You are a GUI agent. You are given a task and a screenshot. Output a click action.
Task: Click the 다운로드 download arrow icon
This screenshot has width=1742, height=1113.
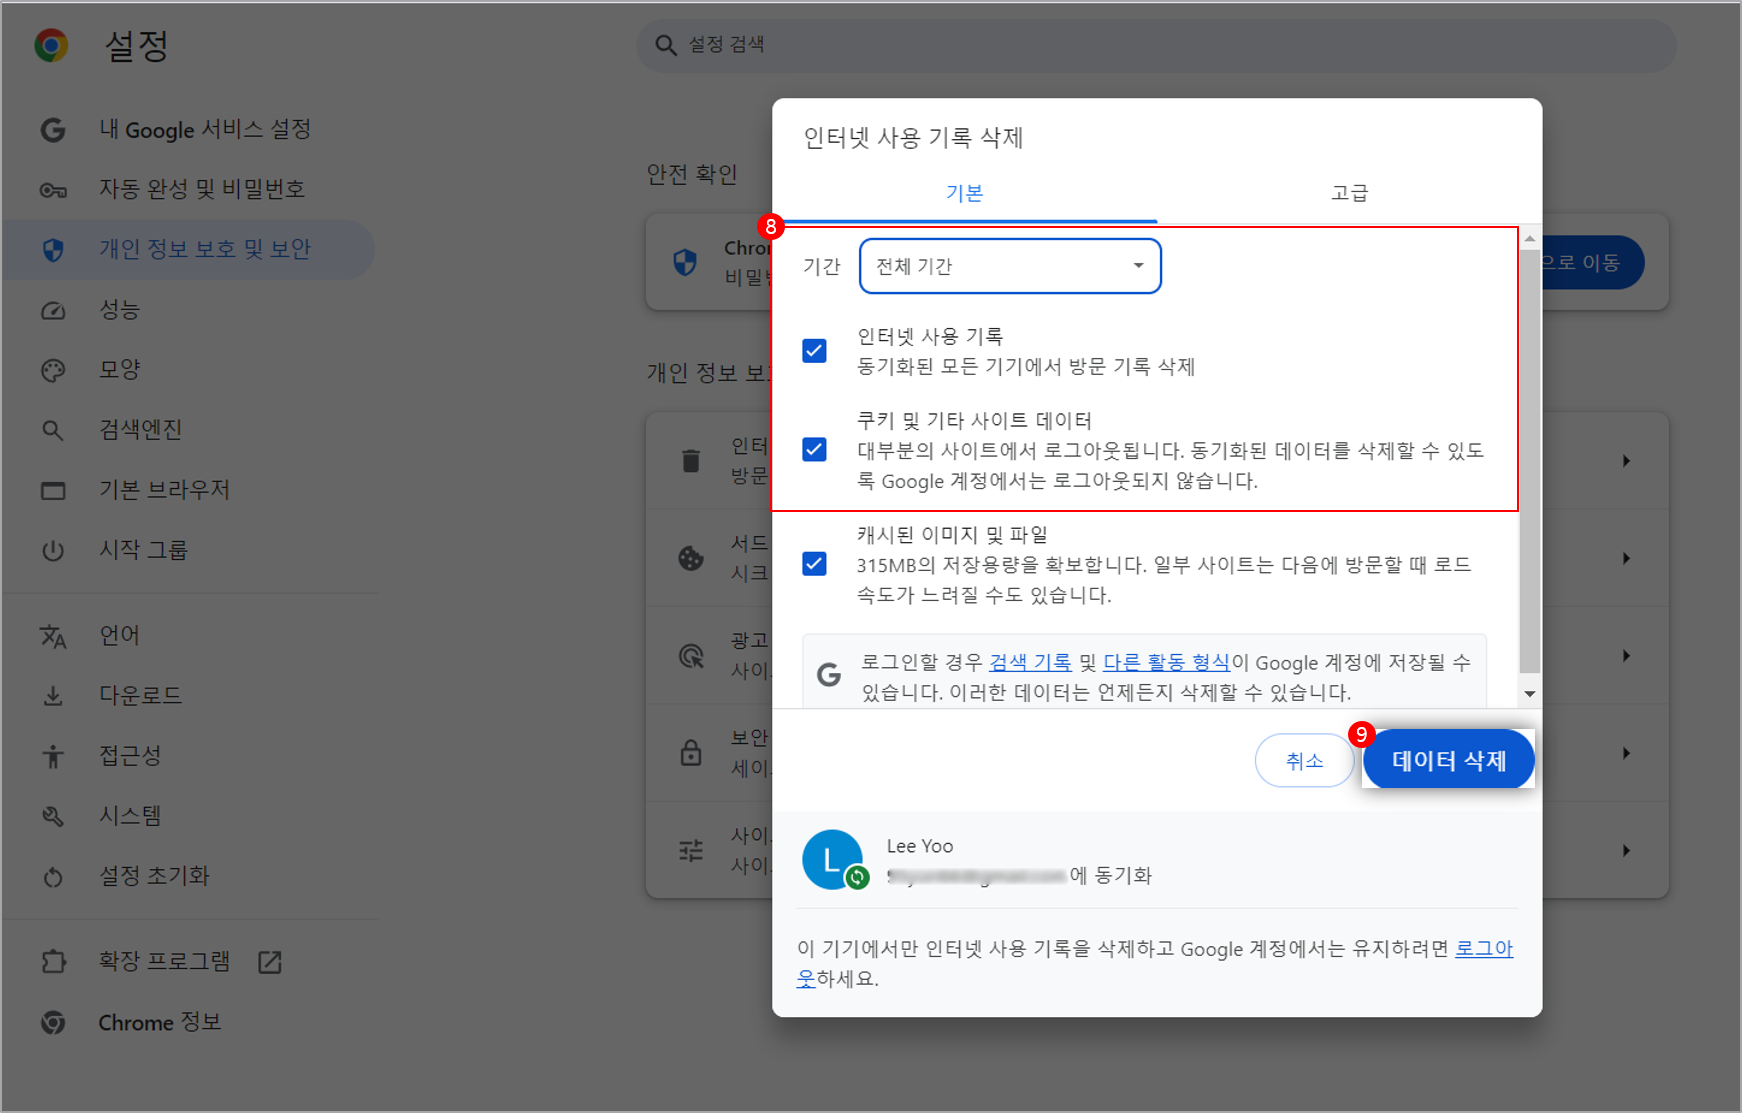click(52, 694)
